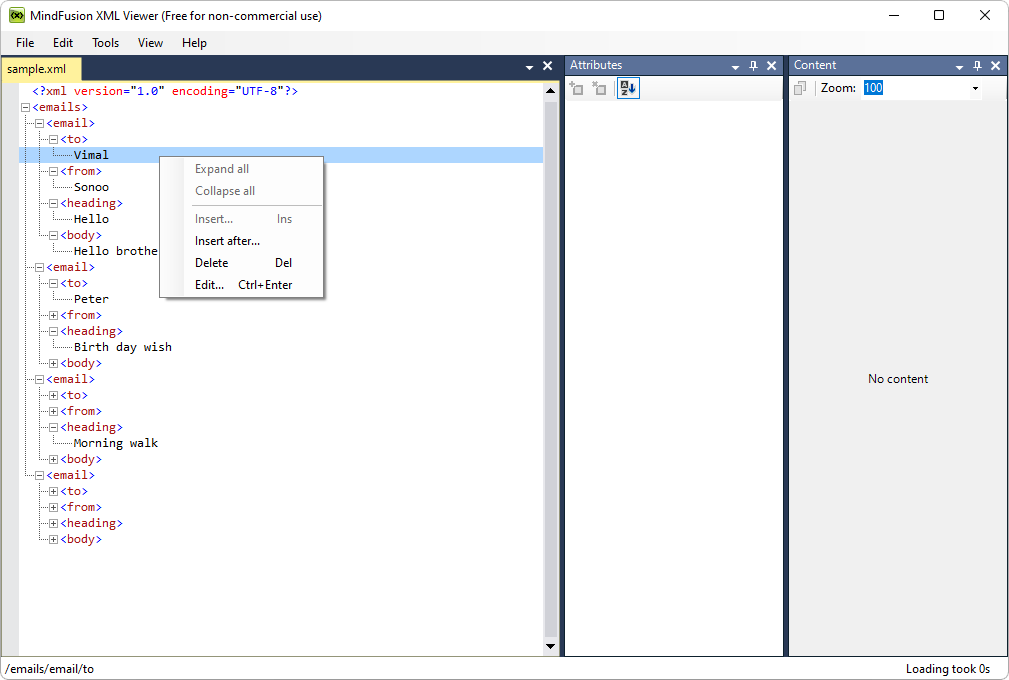
Task: Collapse the heading node above Morning walk
Action: [53, 428]
